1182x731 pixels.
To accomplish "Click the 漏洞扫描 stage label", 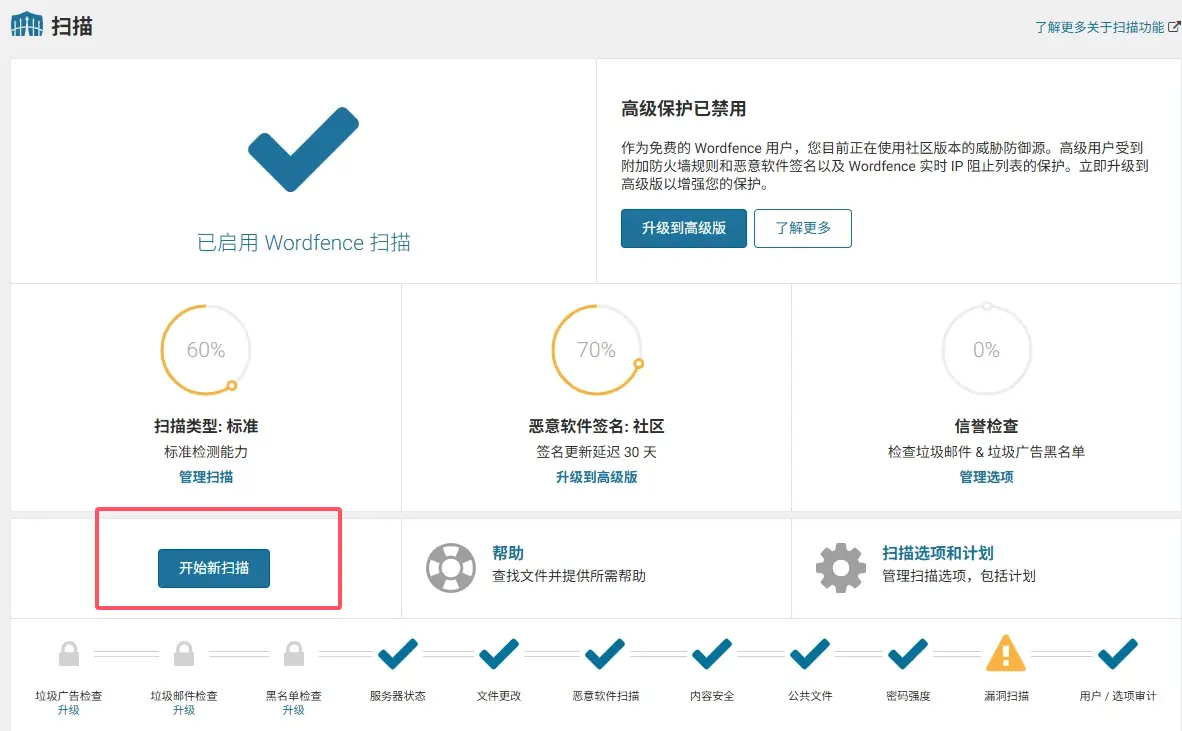I will [1006, 696].
